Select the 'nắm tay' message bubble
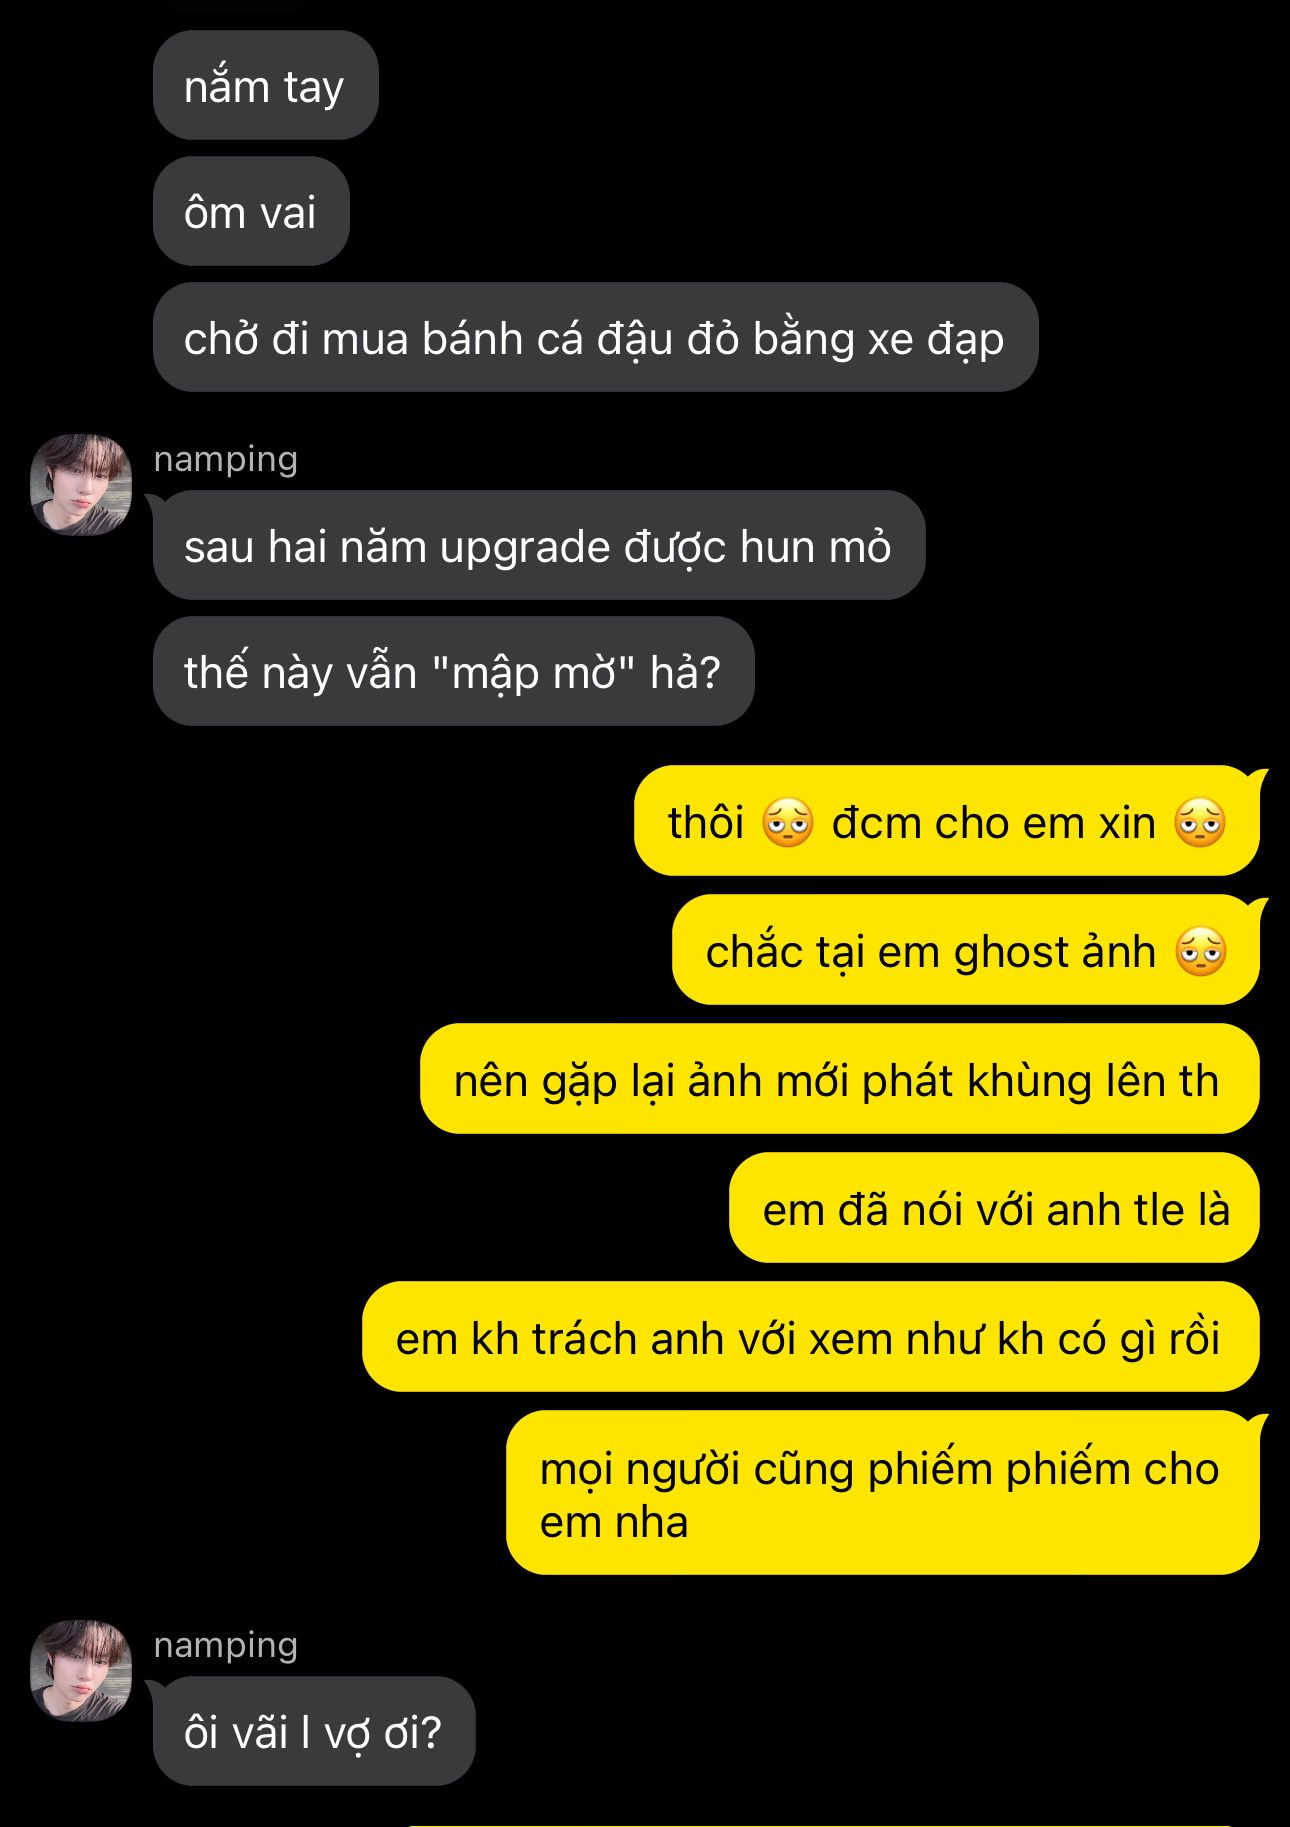The height and width of the screenshot is (1827, 1290). 265,85
